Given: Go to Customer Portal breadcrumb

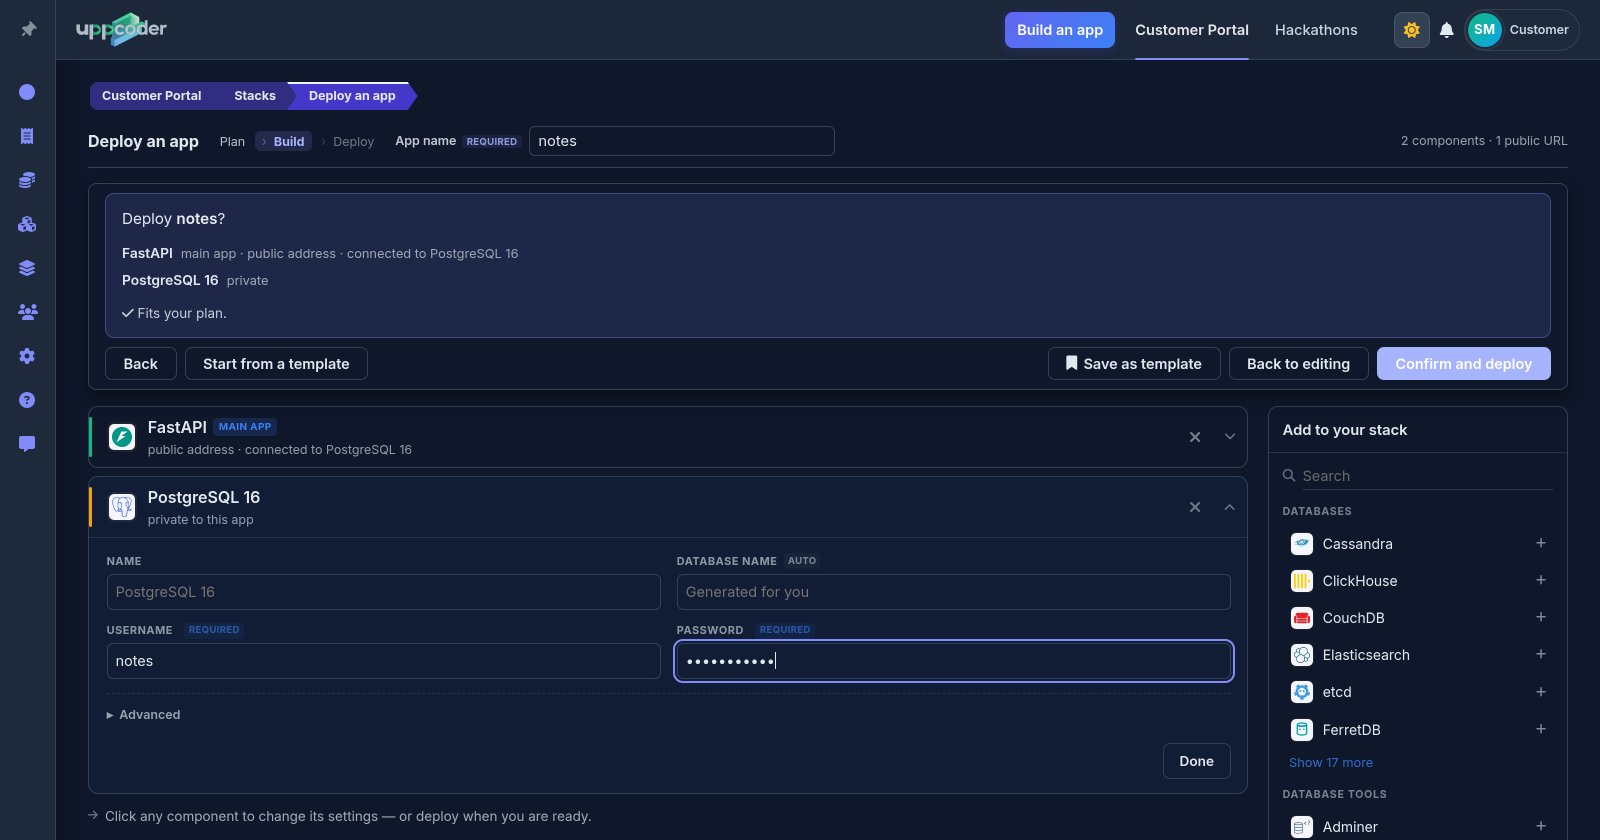Looking at the screenshot, I should [x=152, y=96].
